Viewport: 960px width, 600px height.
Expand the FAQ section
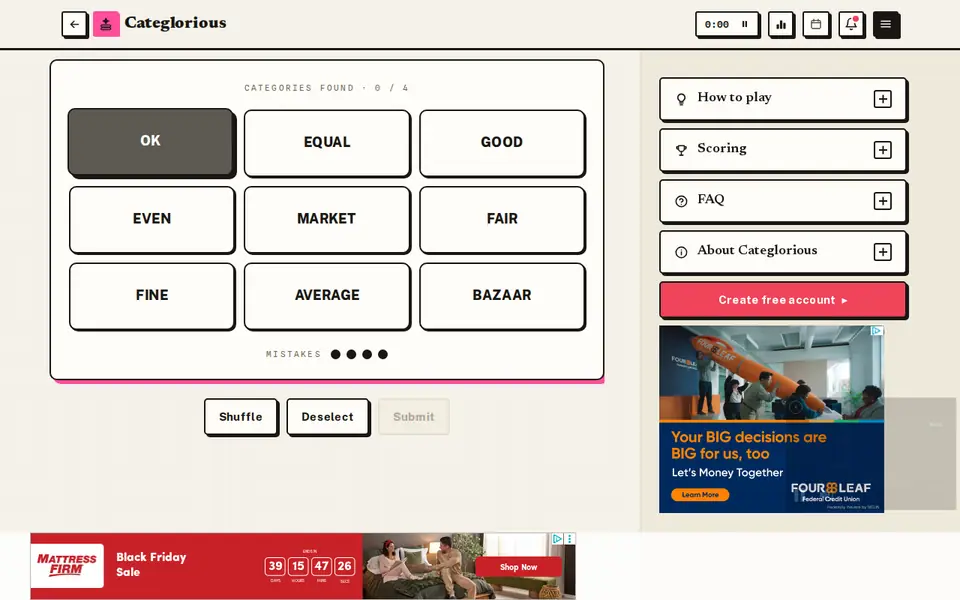[x=783, y=200]
